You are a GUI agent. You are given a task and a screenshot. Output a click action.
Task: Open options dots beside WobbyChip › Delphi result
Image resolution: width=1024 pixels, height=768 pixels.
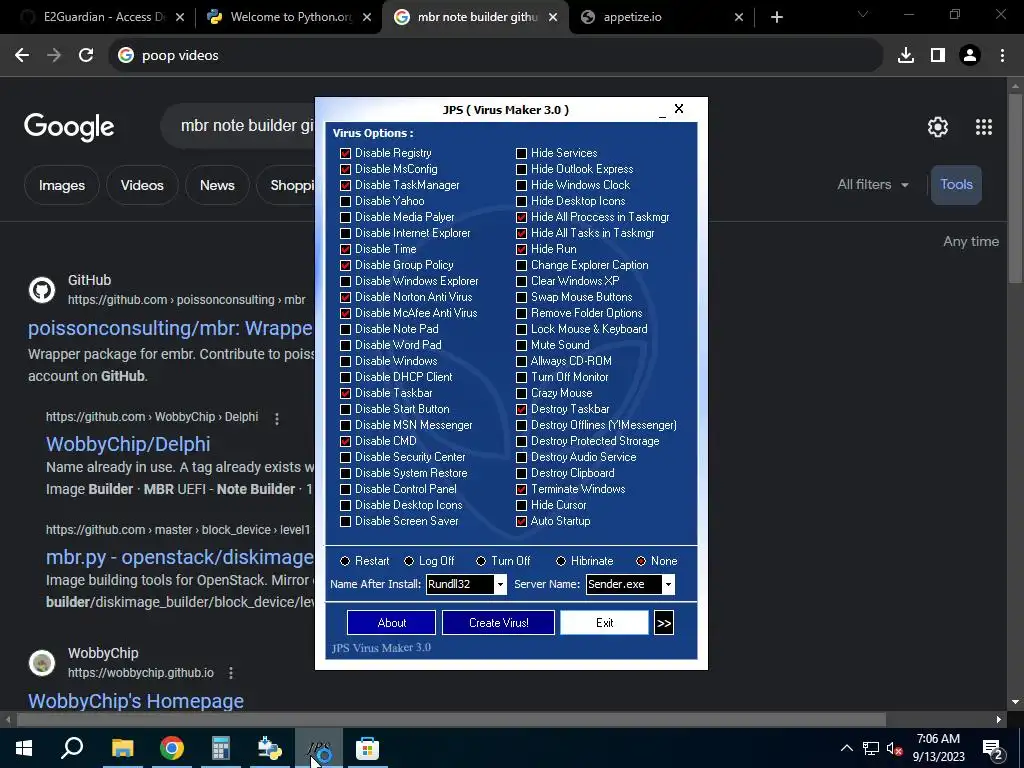click(277, 419)
